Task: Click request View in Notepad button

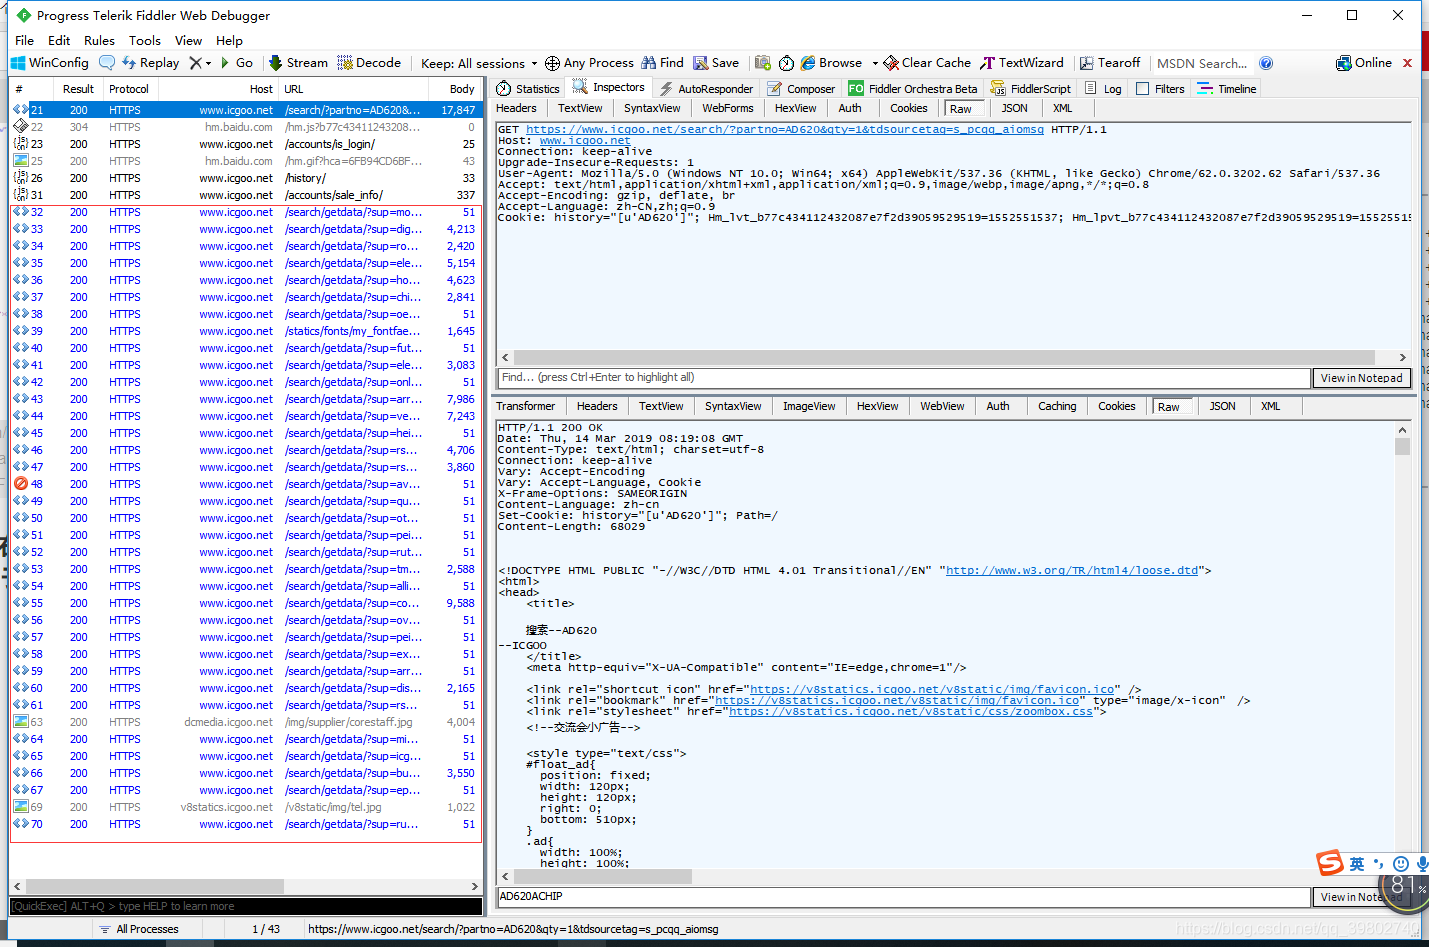Action: pyautogui.click(x=1361, y=378)
